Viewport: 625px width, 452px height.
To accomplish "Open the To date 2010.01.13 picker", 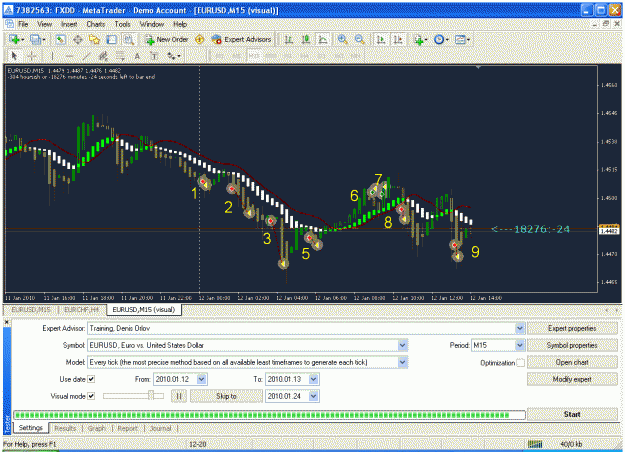I will 314,379.
